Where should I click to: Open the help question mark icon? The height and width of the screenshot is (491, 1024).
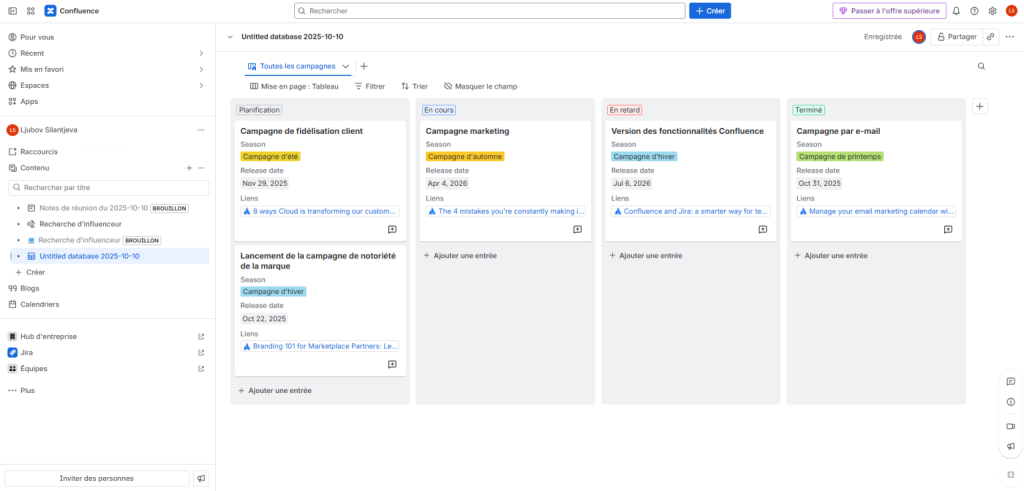tap(974, 11)
